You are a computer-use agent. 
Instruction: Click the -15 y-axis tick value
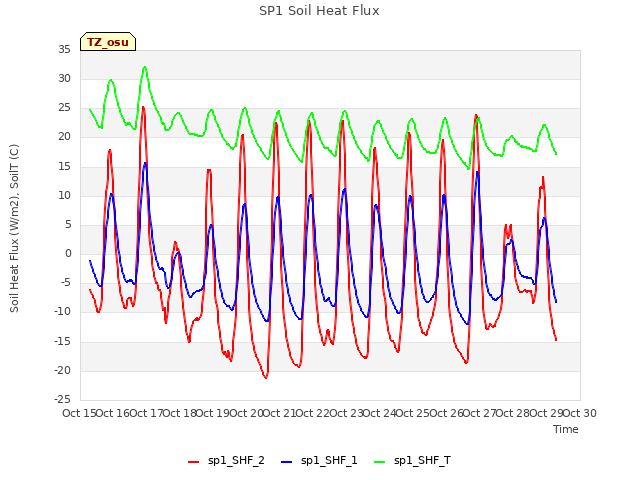[x=62, y=341]
